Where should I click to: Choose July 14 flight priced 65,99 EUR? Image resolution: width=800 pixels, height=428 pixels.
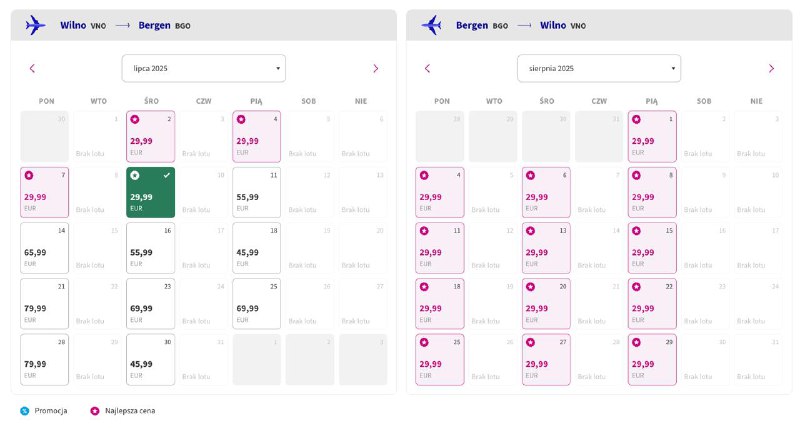click(x=44, y=248)
